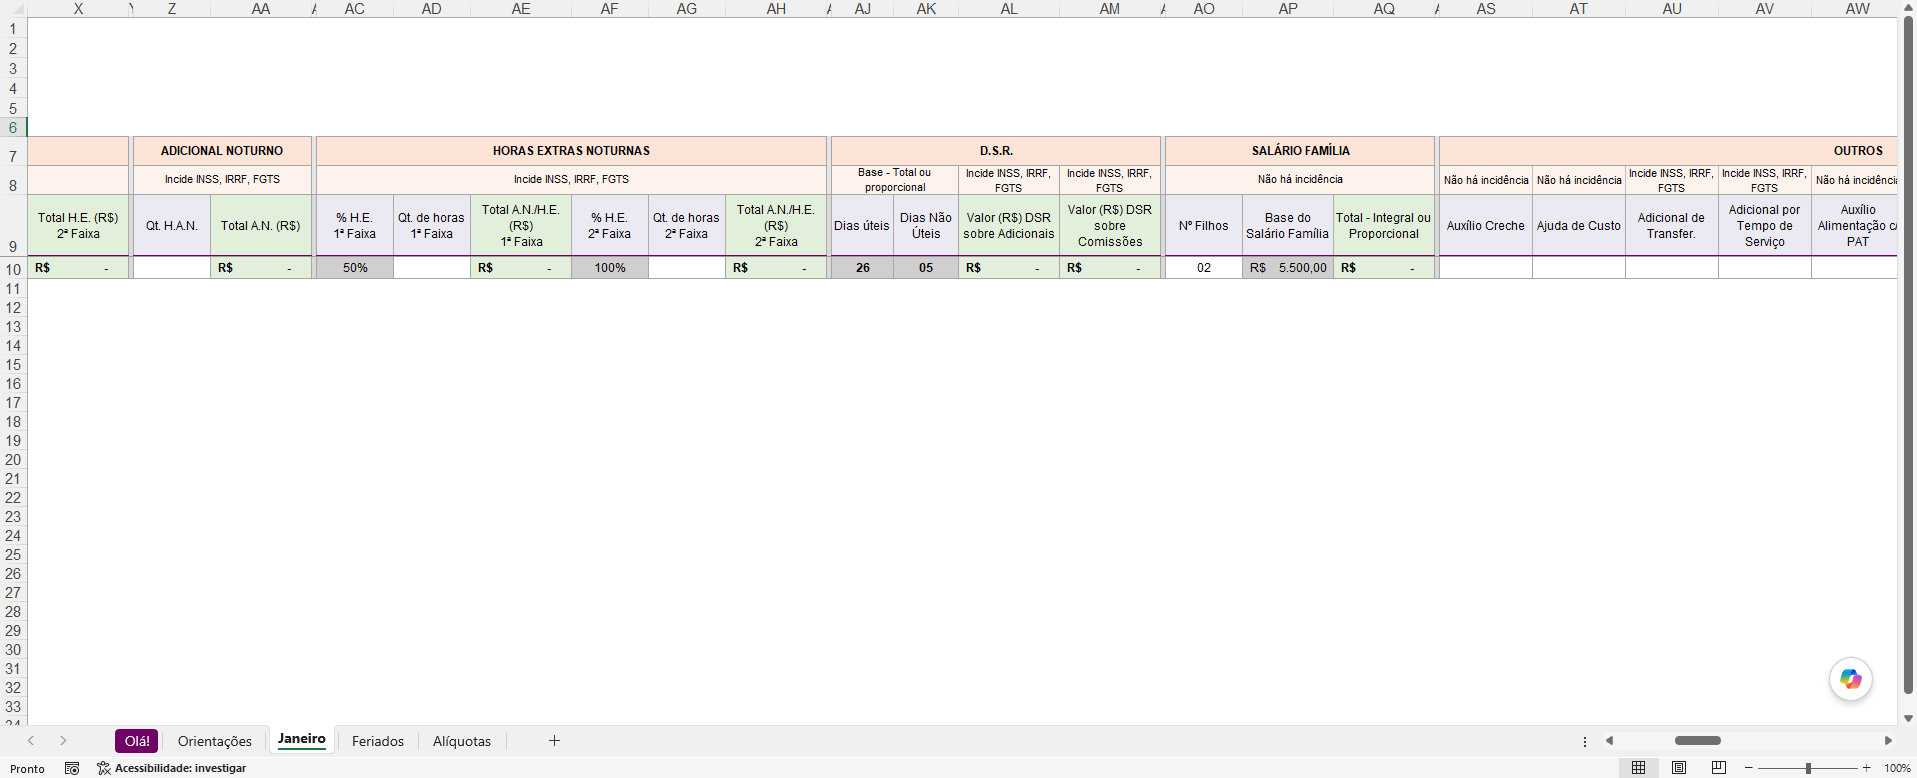Show next sheet tabs arrow
Screen dimensions: 1917x778
coord(63,741)
